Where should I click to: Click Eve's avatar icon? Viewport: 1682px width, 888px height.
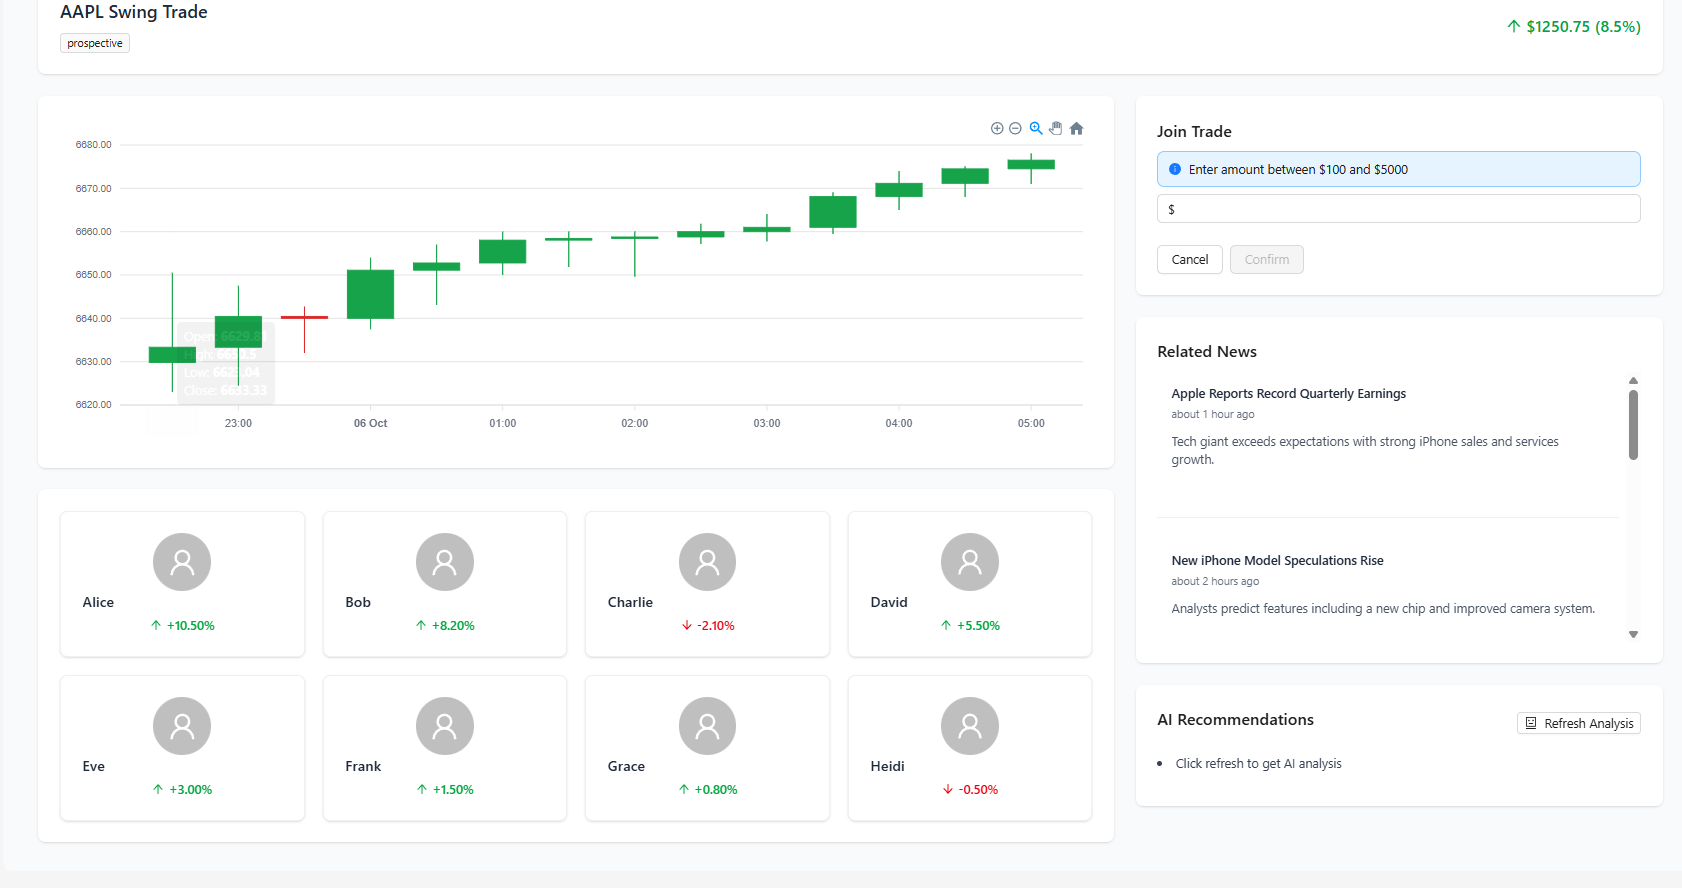point(182,726)
